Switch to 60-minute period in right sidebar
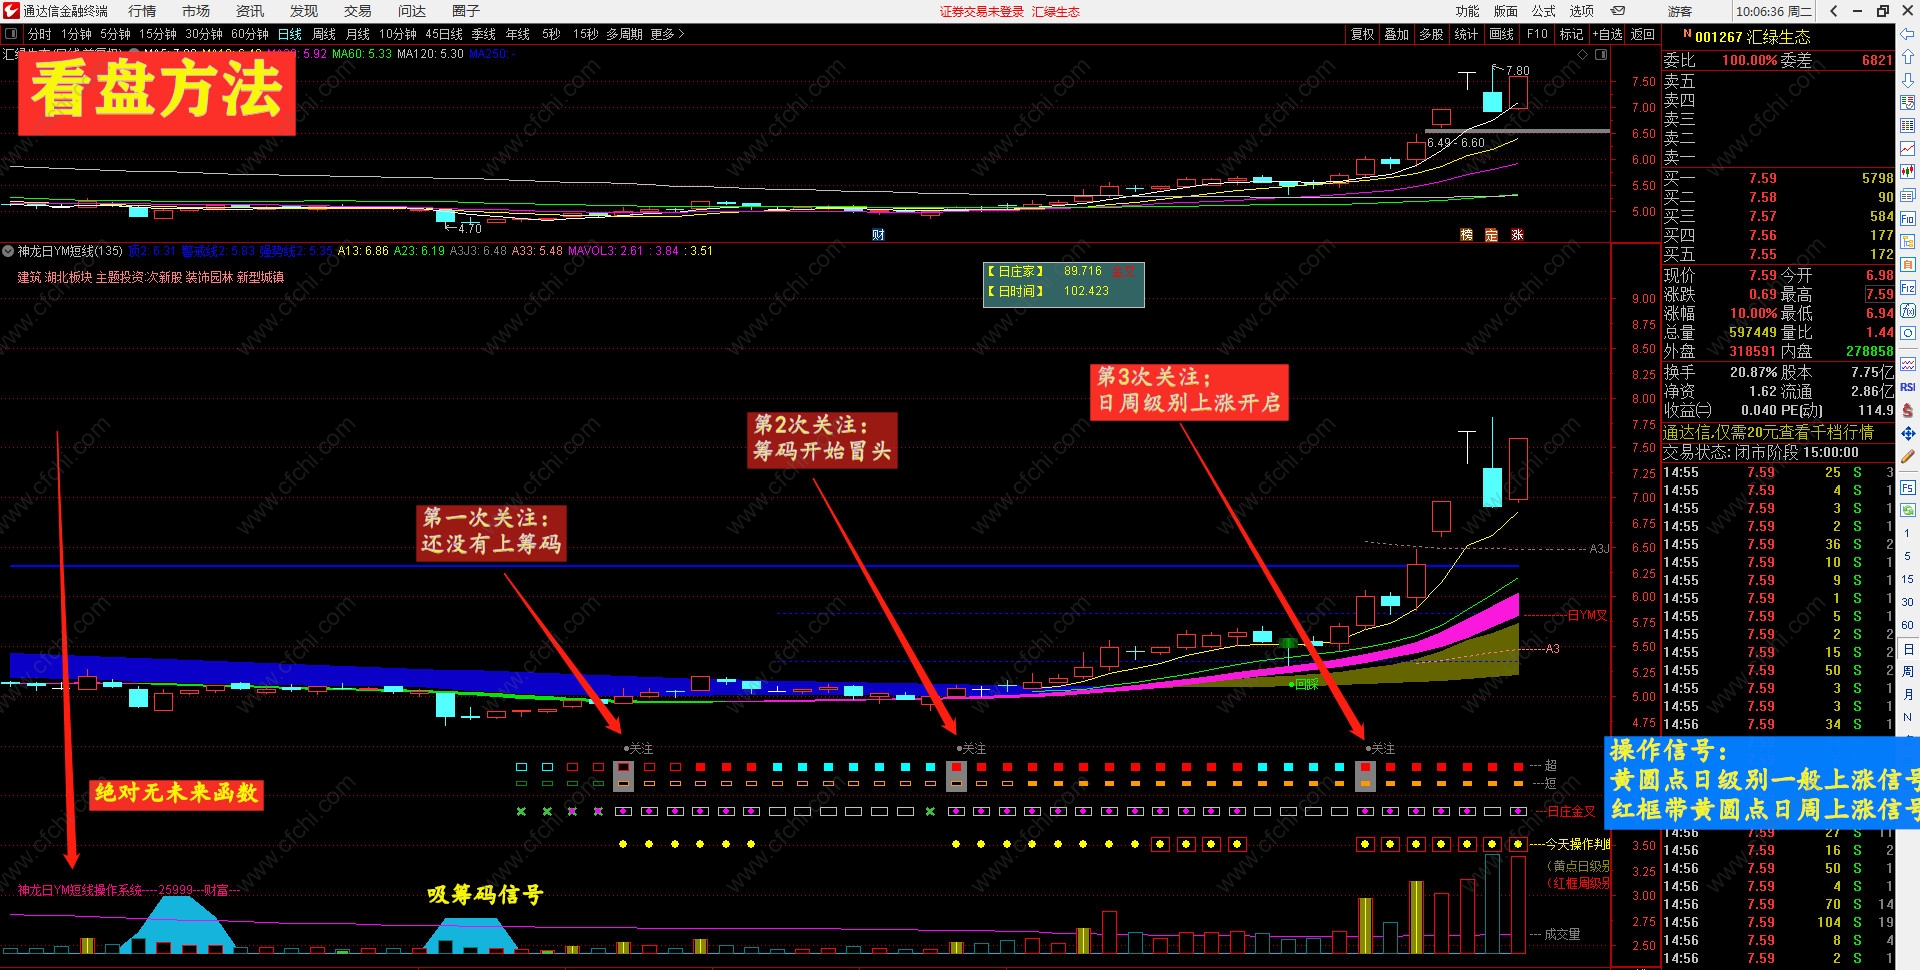This screenshot has height=970, width=1920. tap(1907, 625)
